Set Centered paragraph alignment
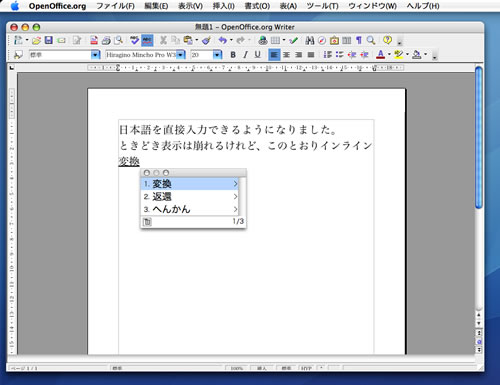This screenshot has height=385, width=500. (x=286, y=55)
